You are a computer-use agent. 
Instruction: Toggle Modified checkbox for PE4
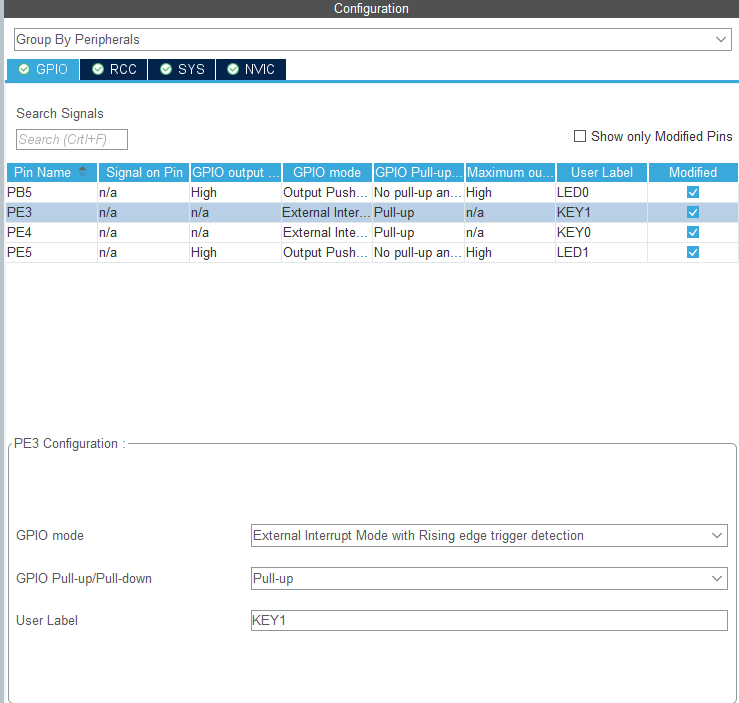[693, 232]
